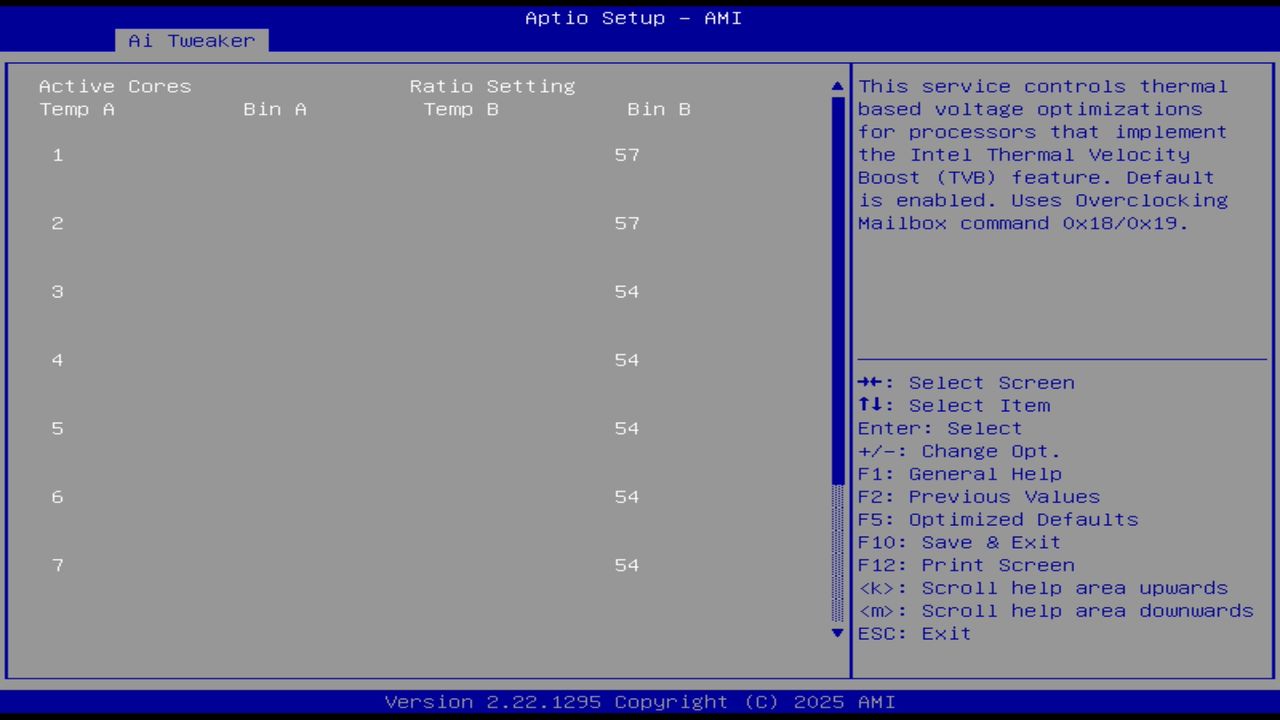Click the scroll-down arrow on the list scrollbar
The width and height of the screenshot is (1280, 720).
pyautogui.click(x=836, y=633)
